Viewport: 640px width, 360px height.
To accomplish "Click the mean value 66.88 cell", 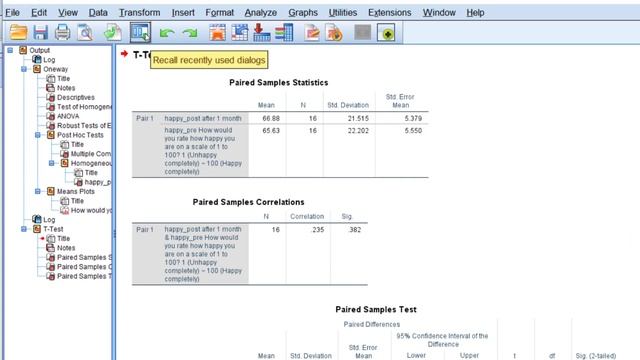I will 271,118.
